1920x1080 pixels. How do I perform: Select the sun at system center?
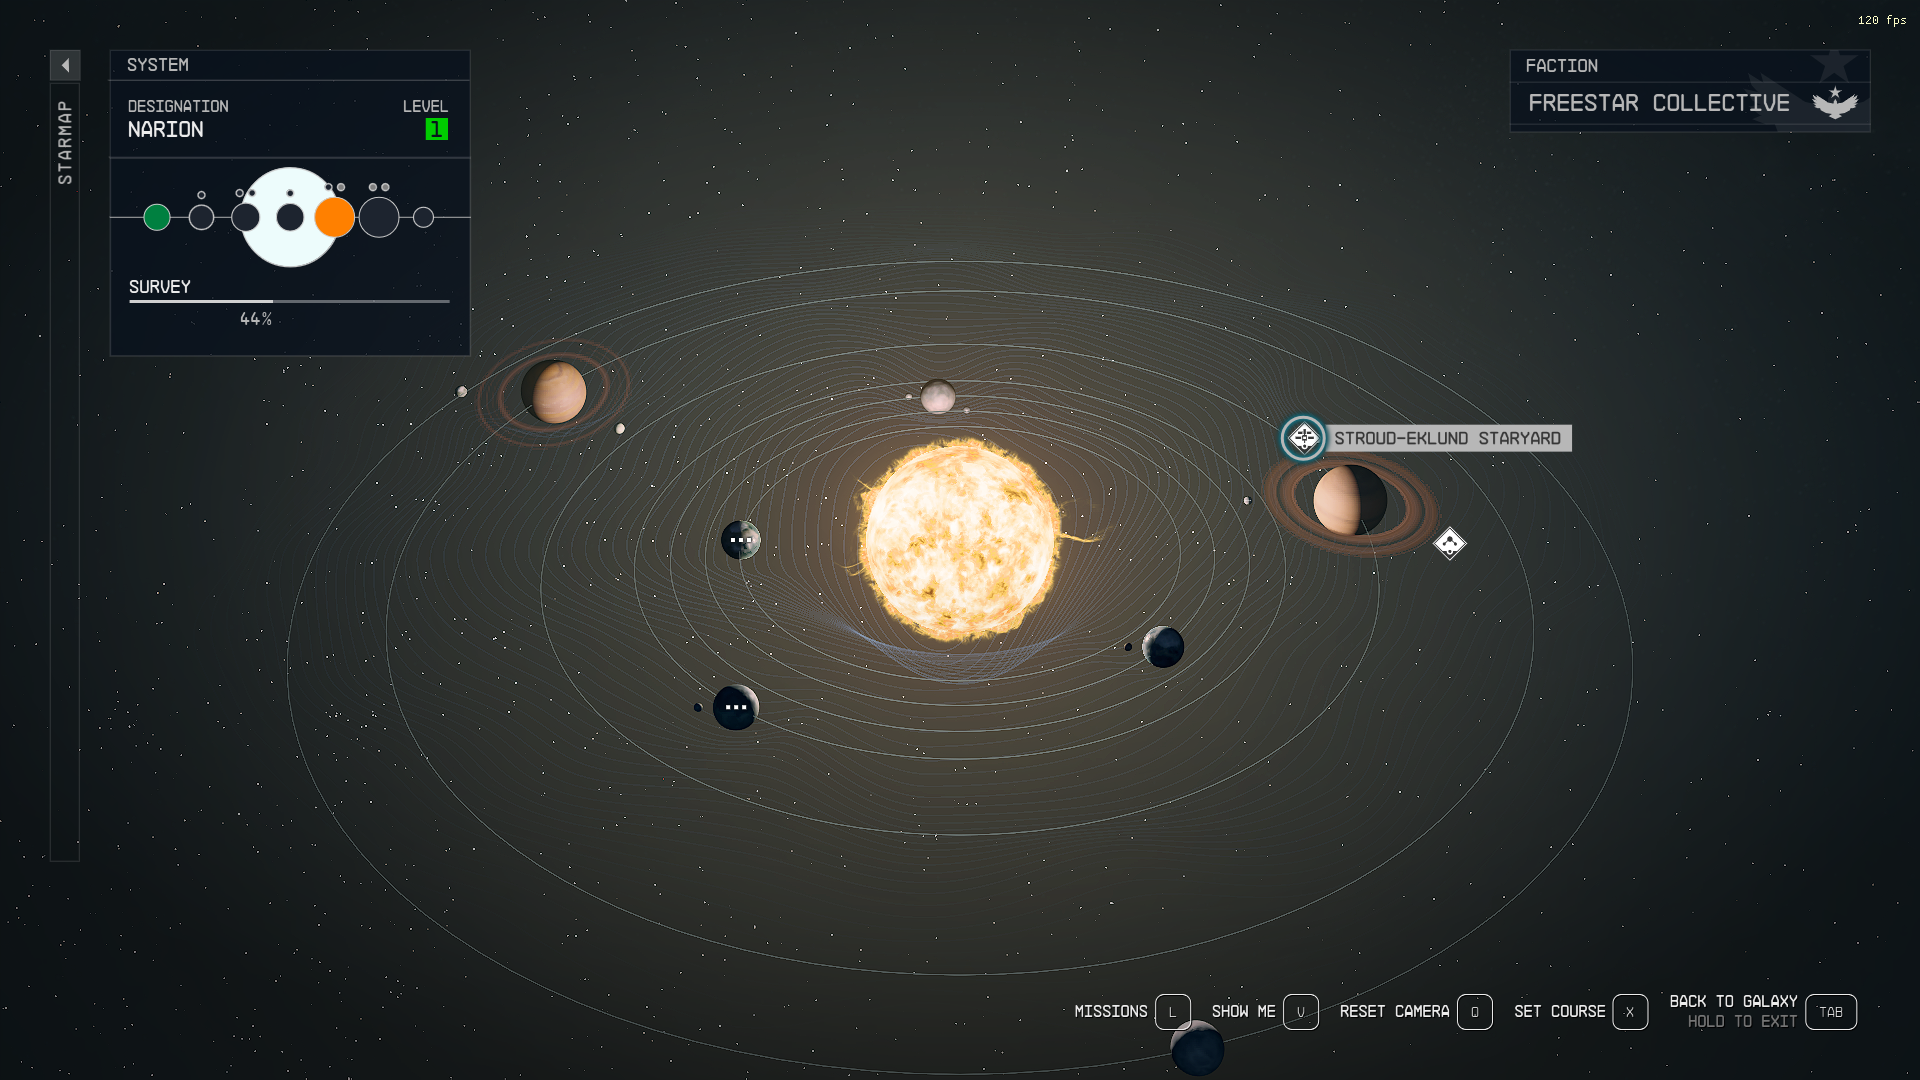point(960,540)
